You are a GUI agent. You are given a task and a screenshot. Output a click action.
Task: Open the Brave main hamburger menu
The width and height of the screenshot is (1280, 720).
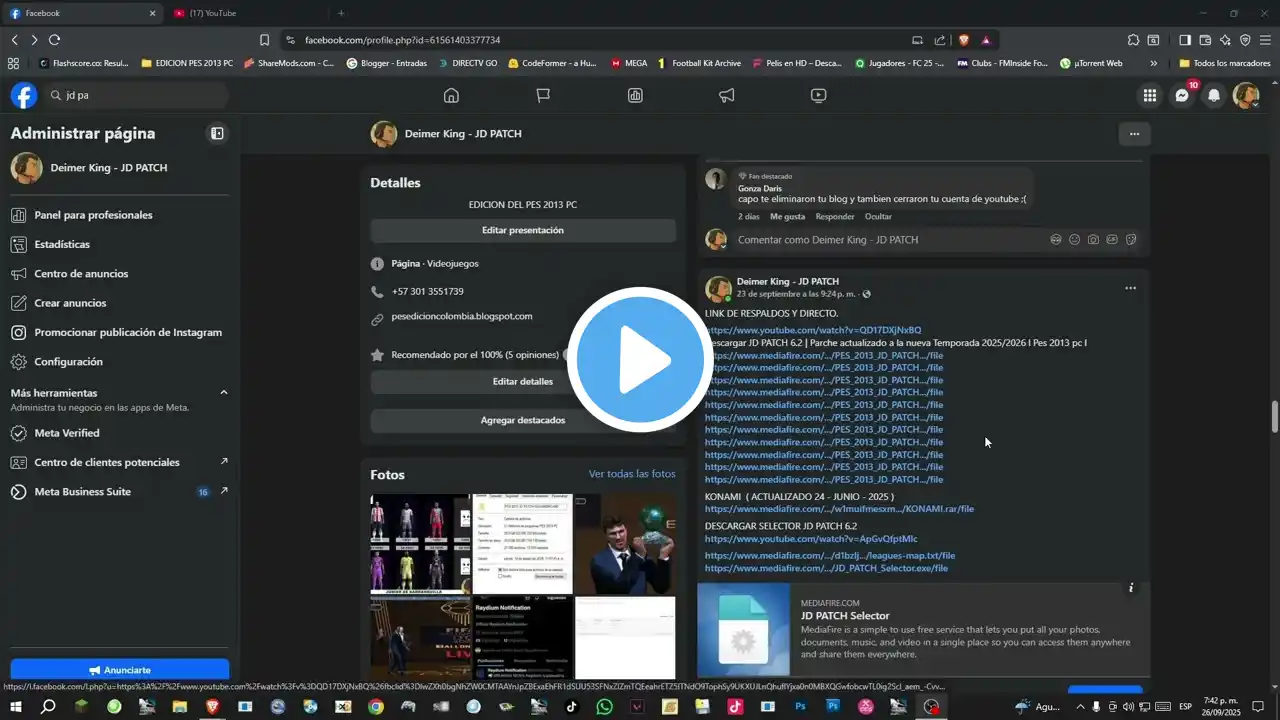click(1264, 40)
